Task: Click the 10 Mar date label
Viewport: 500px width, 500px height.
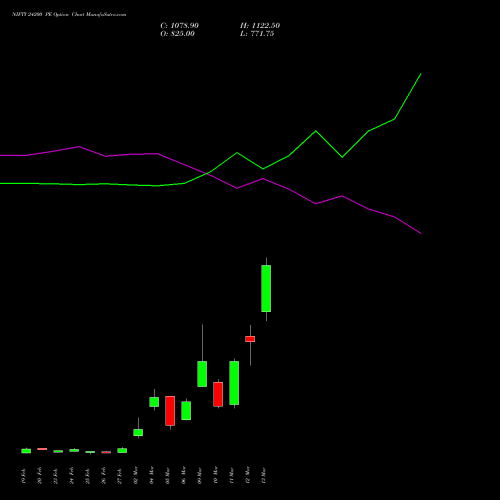Action: (216, 475)
